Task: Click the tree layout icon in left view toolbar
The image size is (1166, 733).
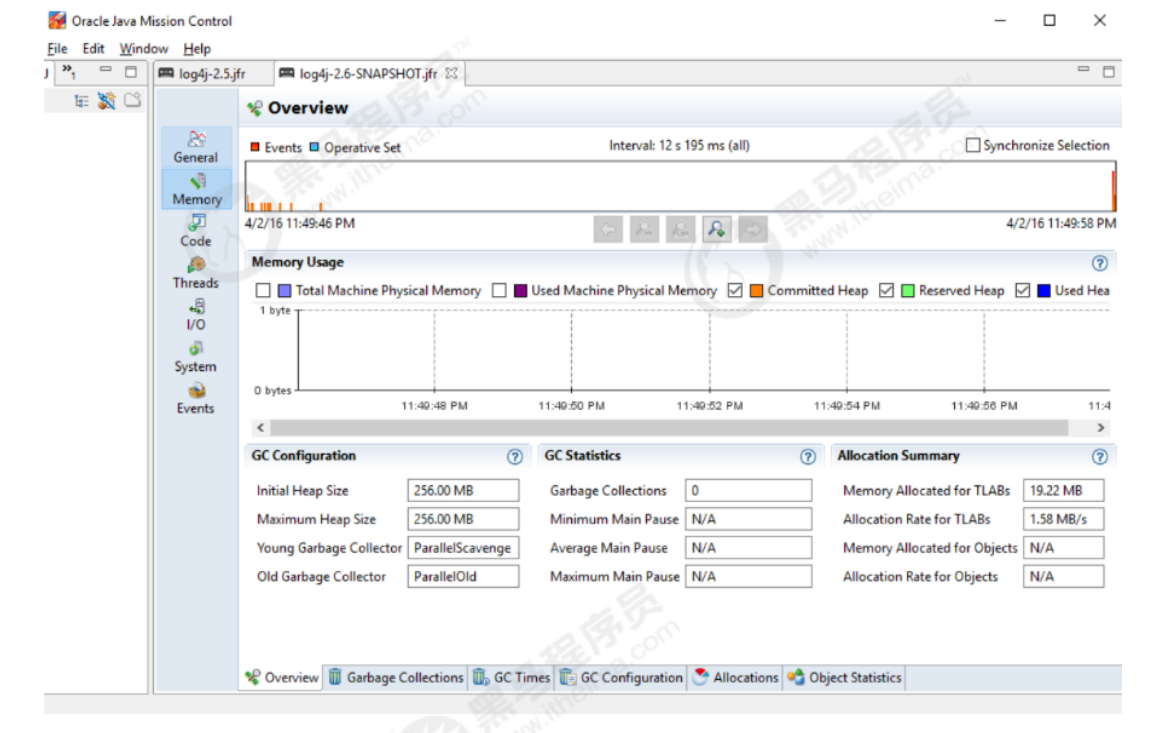Action: coord(82,100)
